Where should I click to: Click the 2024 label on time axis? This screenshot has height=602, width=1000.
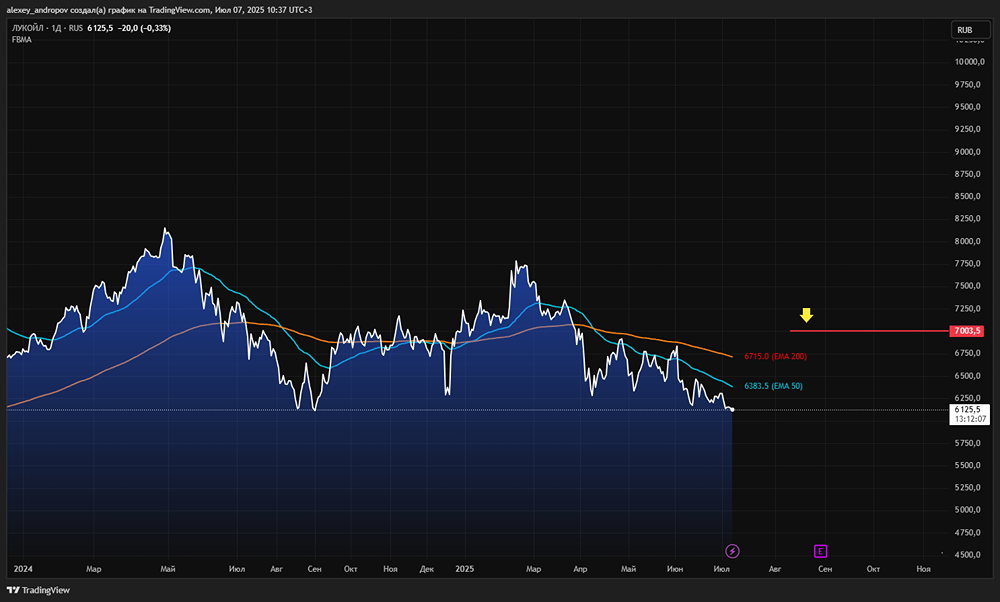23,569
